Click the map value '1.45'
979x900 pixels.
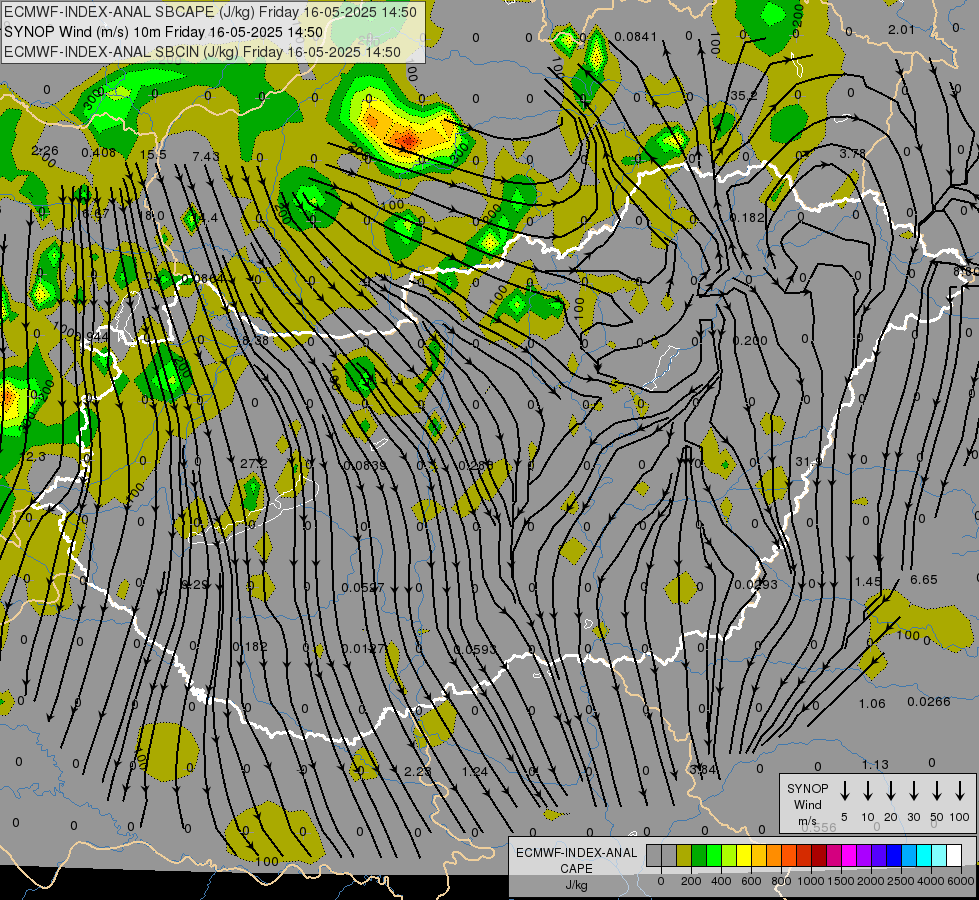868,581
